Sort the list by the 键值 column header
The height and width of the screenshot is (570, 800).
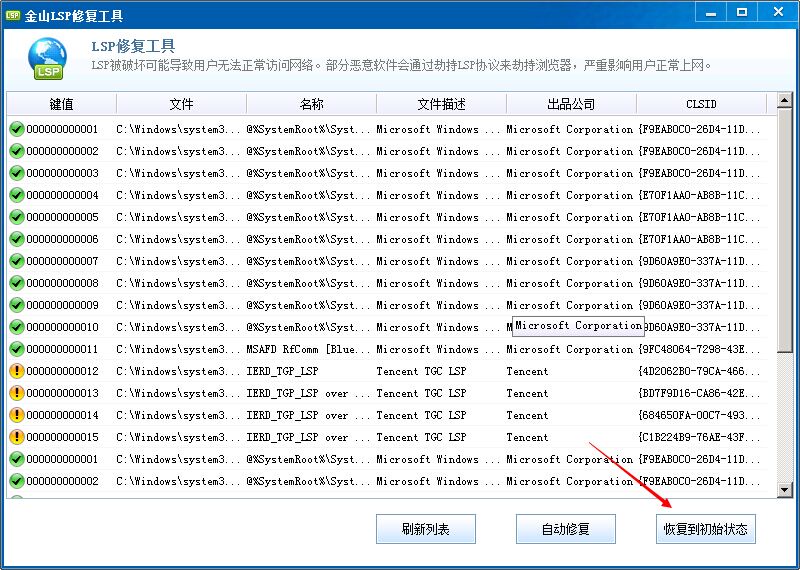pyautogui.click(x=62, y=104)
